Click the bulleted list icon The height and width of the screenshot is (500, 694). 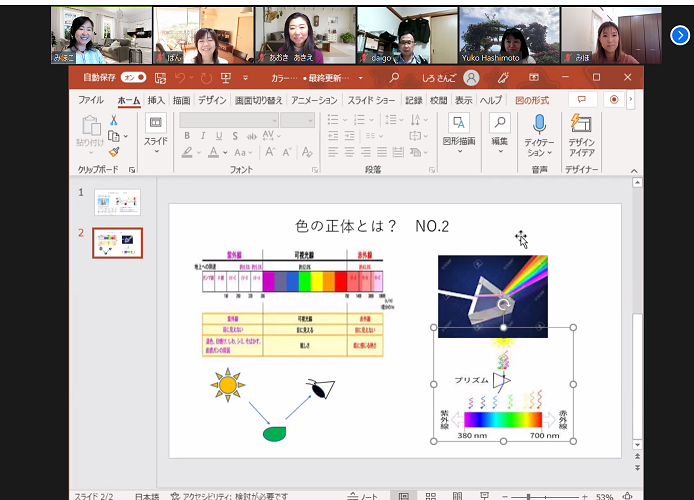tap(333, 119)
